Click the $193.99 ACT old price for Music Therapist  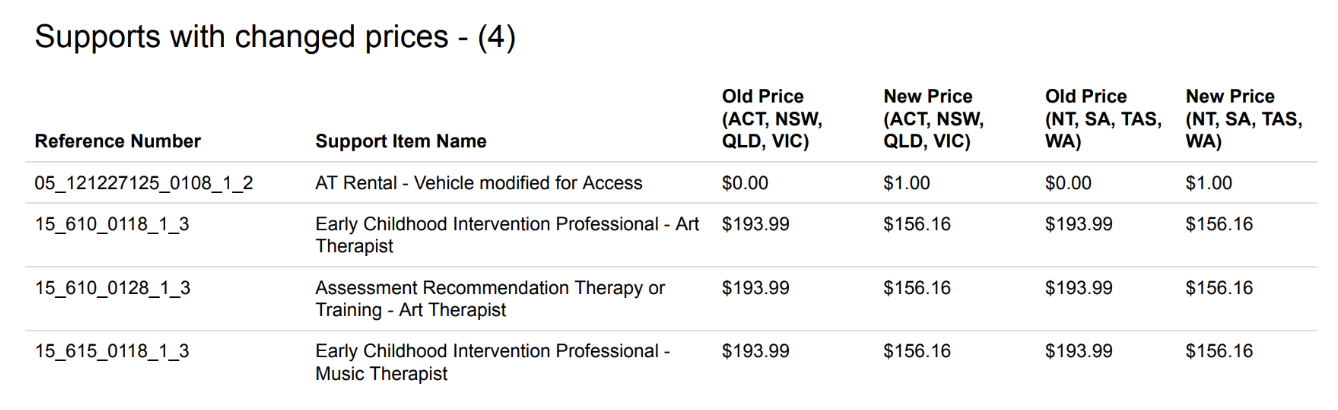click(x=755, y=352)
